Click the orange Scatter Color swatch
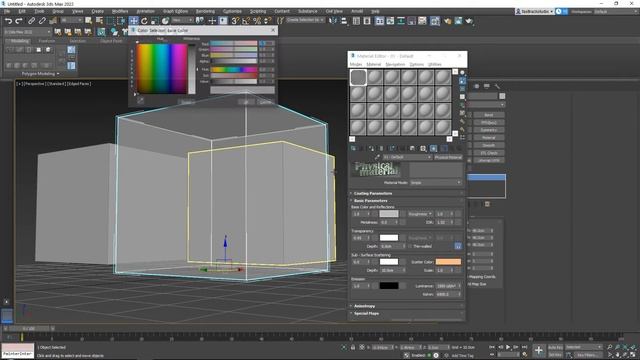Screen dimensions: 640x360 (x=448, y=262)
